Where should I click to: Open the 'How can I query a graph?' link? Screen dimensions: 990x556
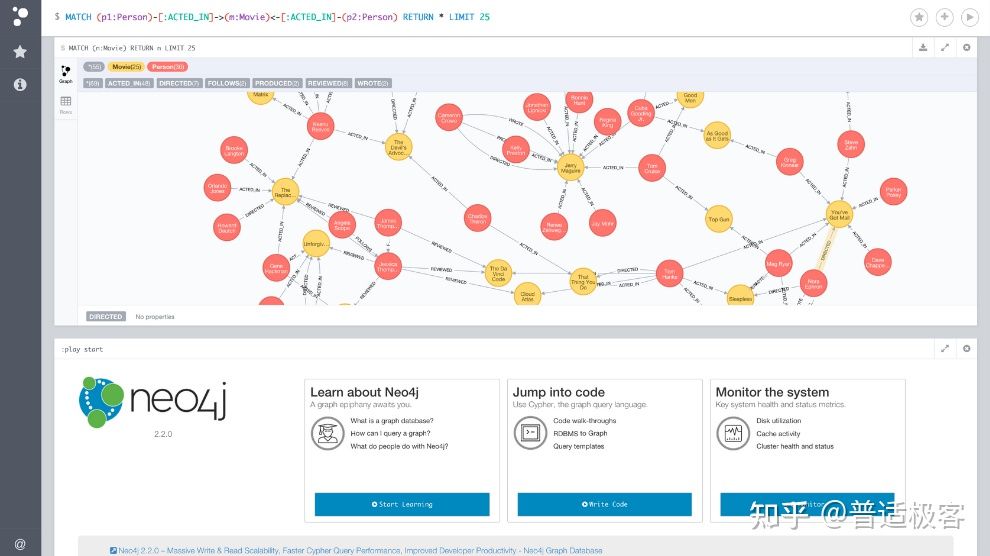click(390, 433)
